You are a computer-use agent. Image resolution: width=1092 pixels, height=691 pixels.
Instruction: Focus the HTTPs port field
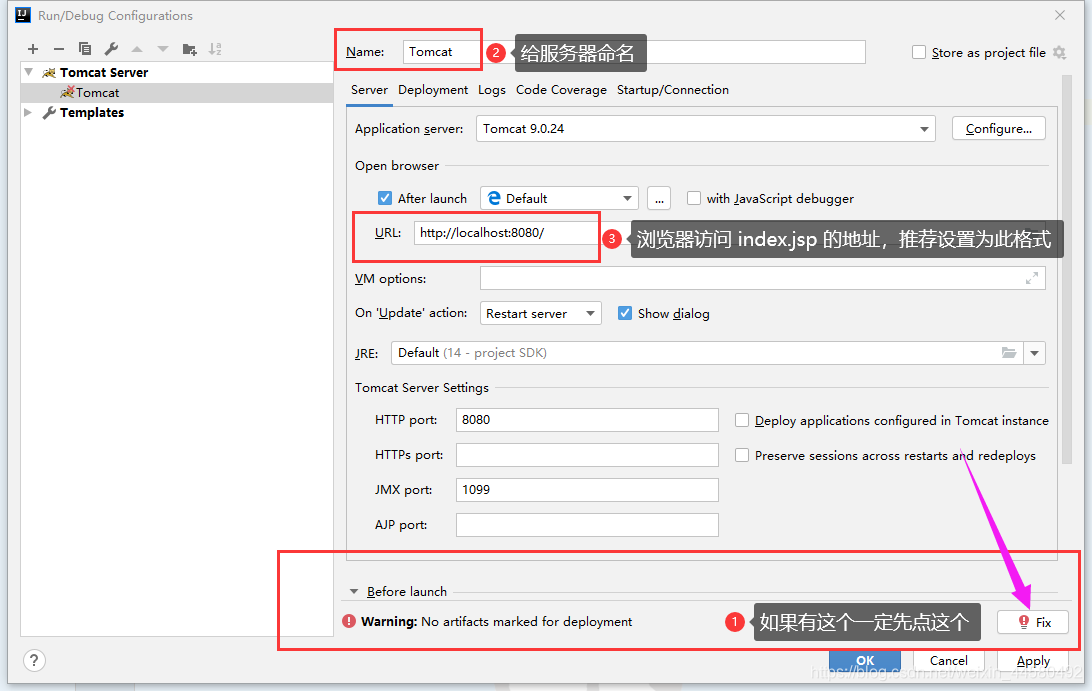tap(587, 455)
